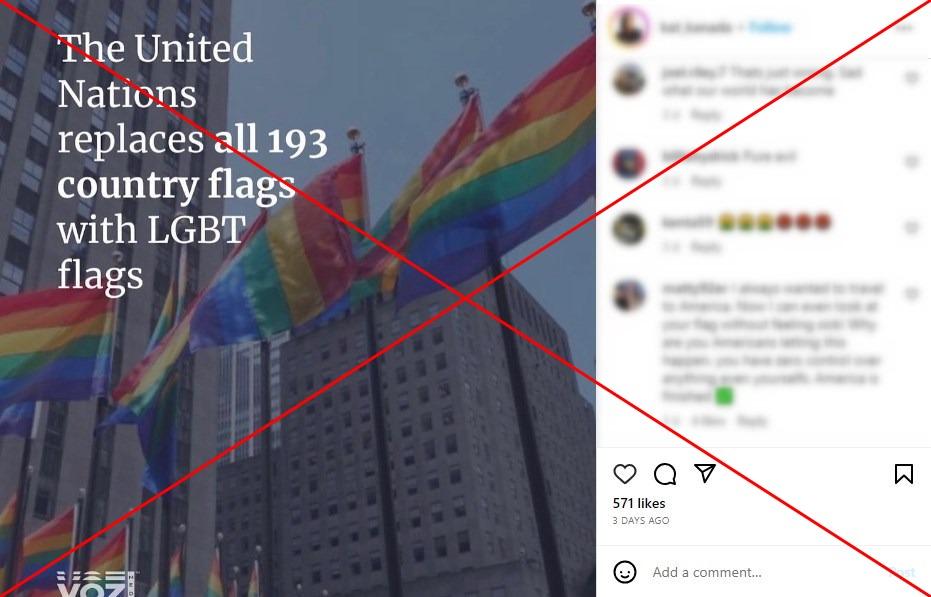Open the post author's profile picture
Image resolution: width=931 pixels, height=597 pixels.
point(629,27)
